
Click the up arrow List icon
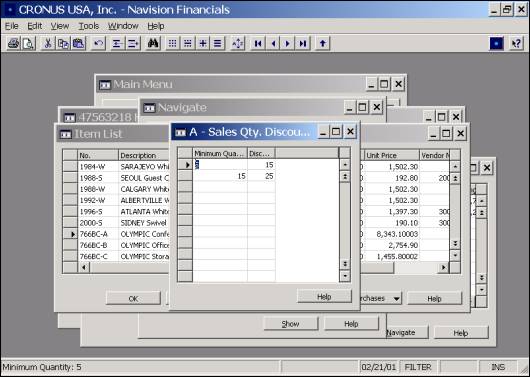[322, 43]
